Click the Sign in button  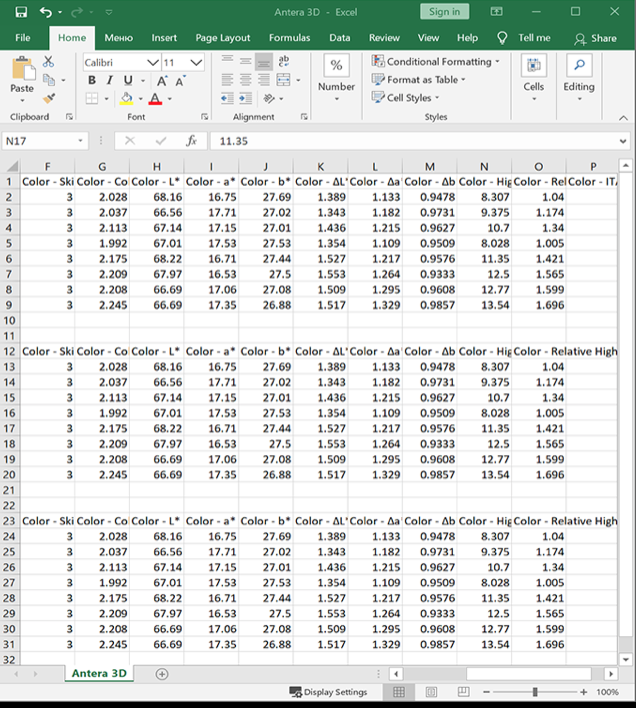[x=445, y=12]
